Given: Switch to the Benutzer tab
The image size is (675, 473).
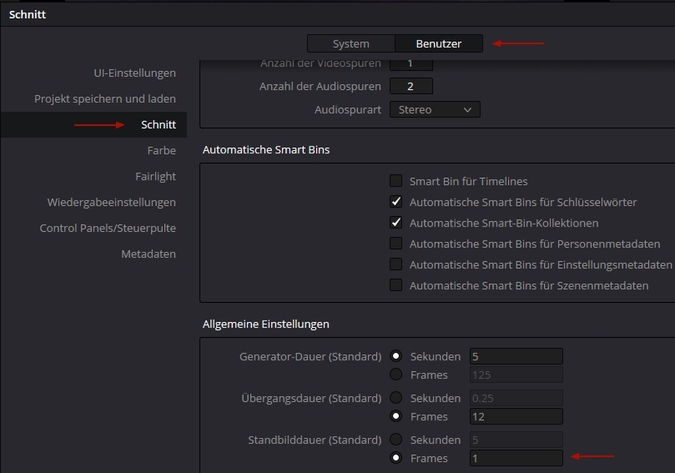Looking at the screenshot, I should [439, 44].
